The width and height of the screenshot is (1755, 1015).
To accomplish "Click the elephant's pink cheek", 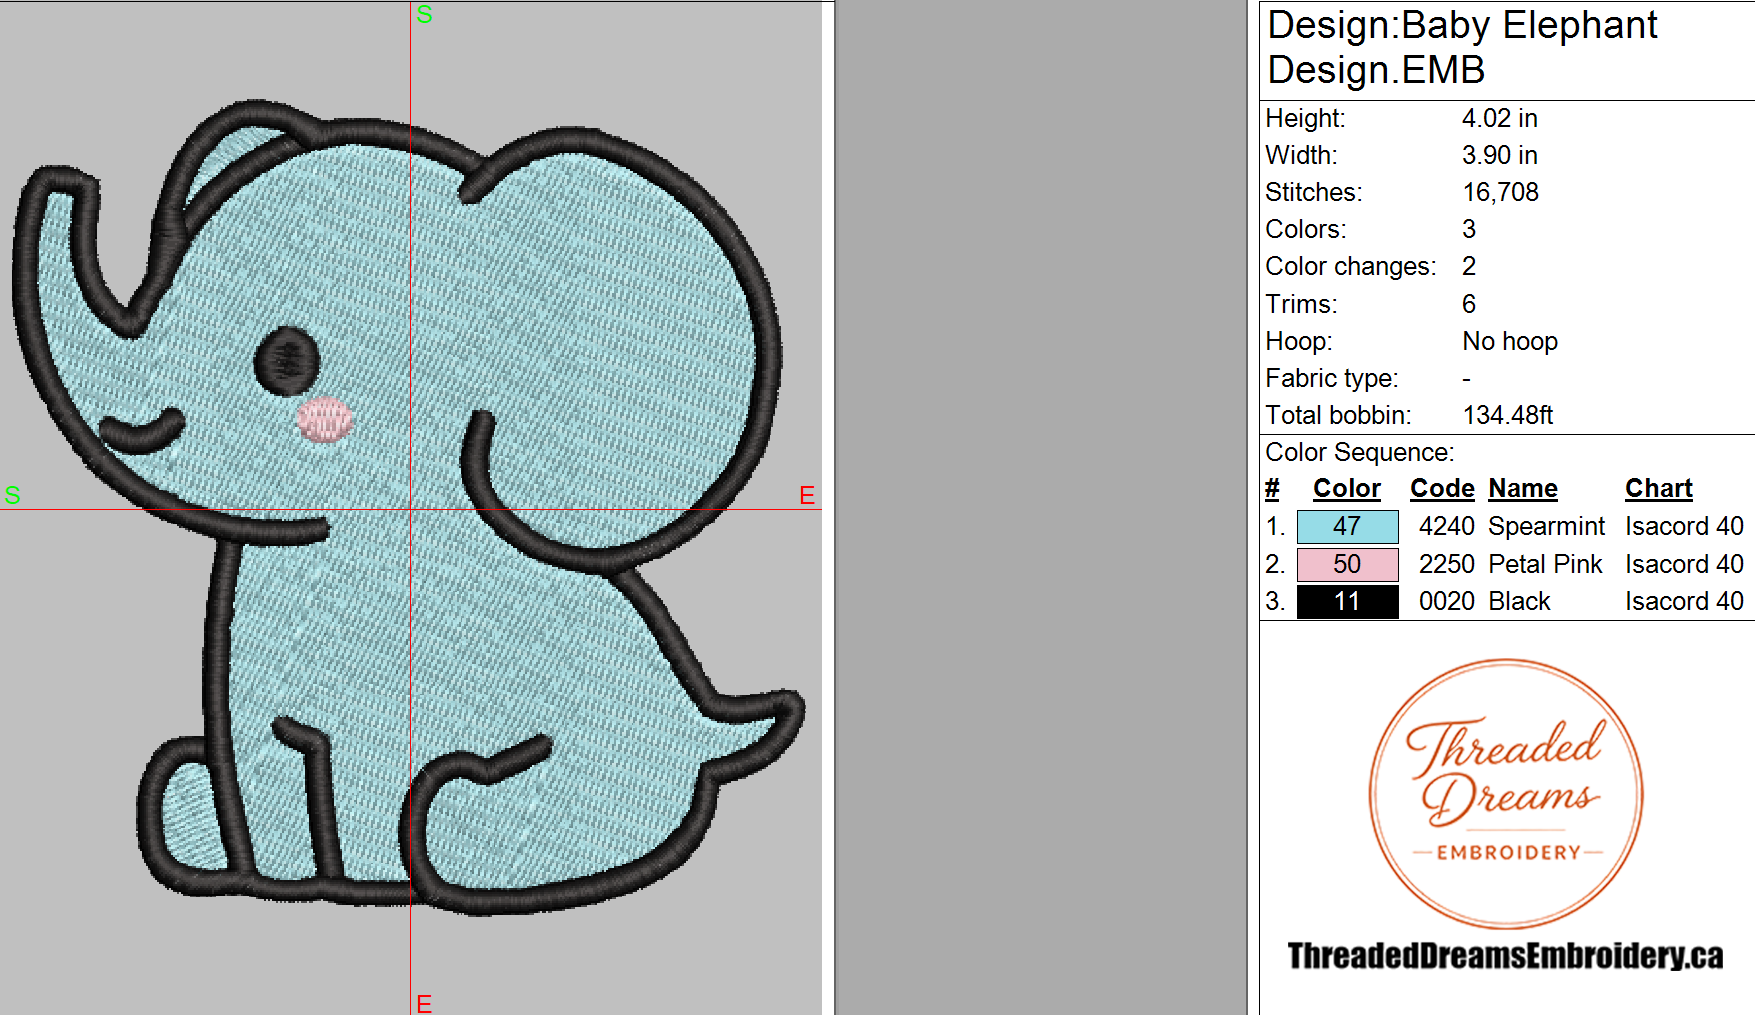I will pyautogui.click(x=325, y=419).
